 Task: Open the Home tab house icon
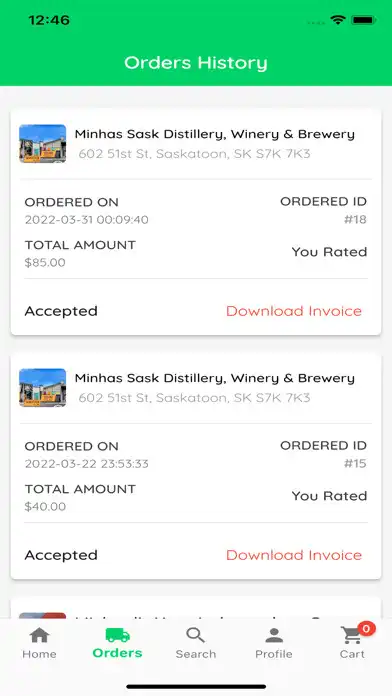pos(40,635)
